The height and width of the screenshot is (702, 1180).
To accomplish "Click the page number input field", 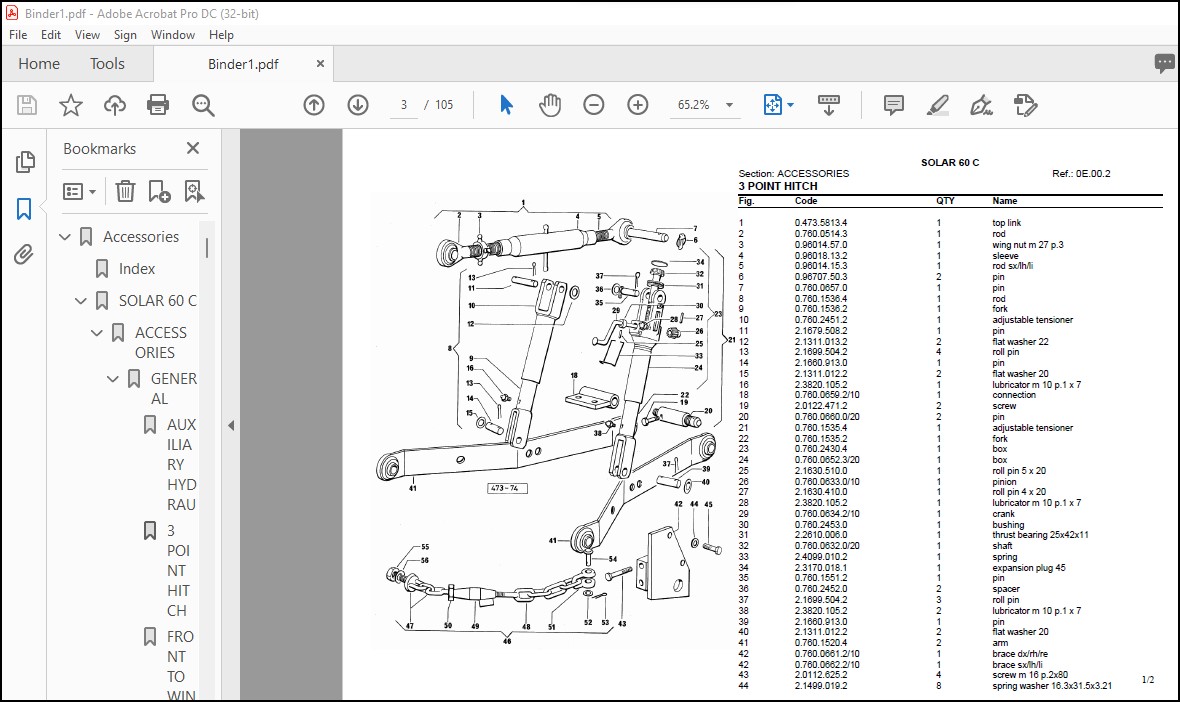I will (404, 105).
